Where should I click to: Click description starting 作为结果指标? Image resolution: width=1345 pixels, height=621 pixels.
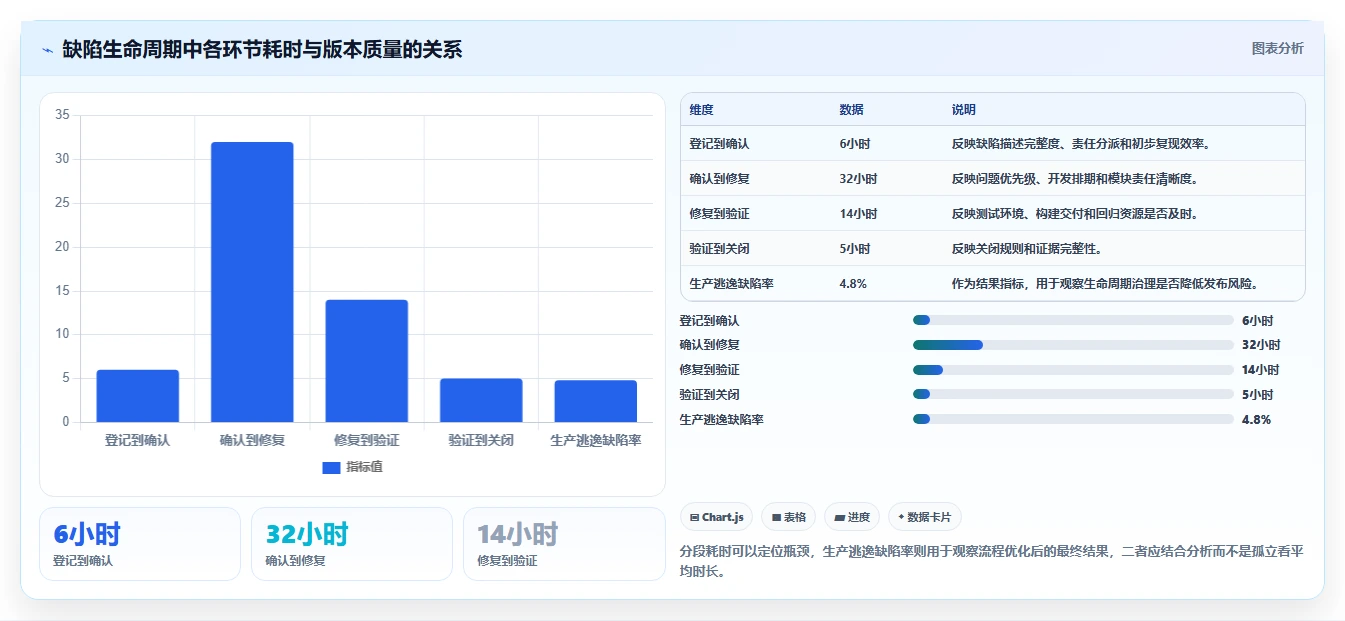[1104, 284]
